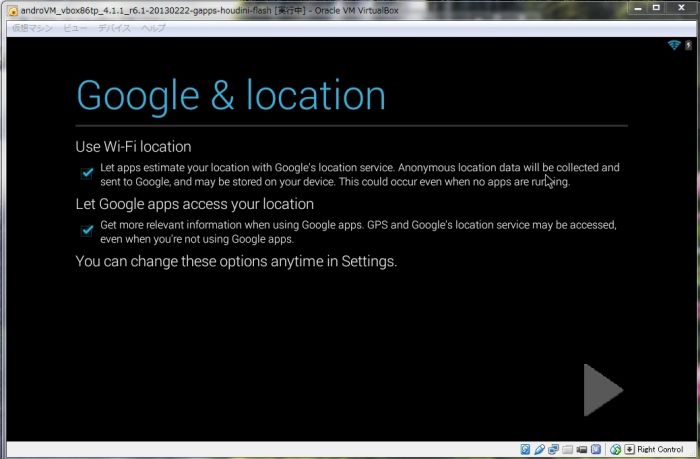The image size is (700, 459).
Task: Open the 仮想マシン menu
Action: pos(33,27)
